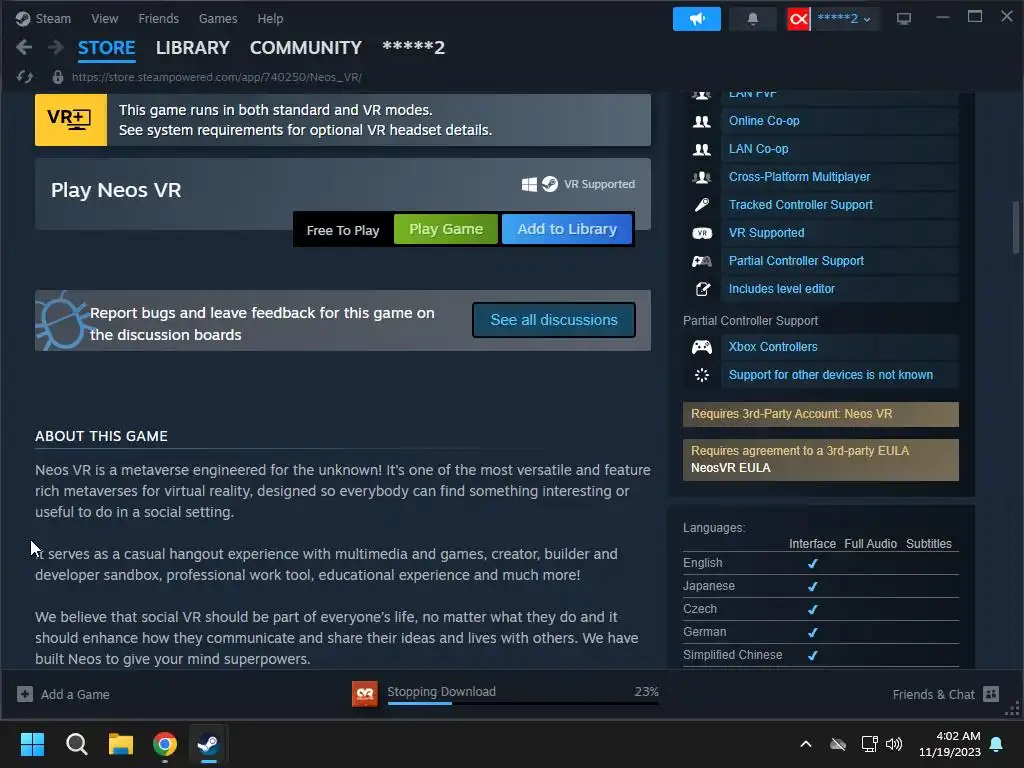Click the back navigation arrow
Image resolution: width=1024 pixels, height=768 pixels.
tap(24, 47)
